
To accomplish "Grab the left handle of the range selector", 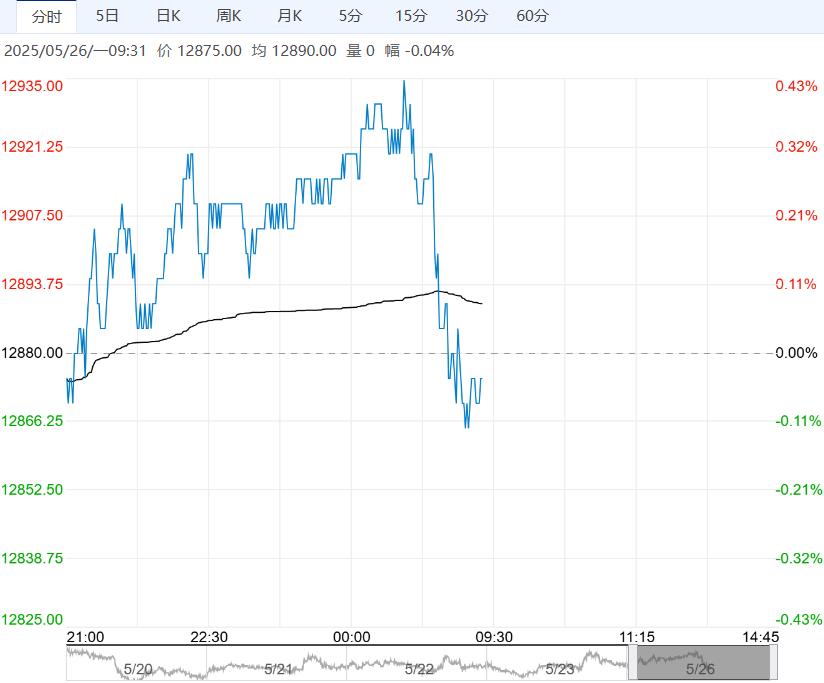I will pos(632,664).
